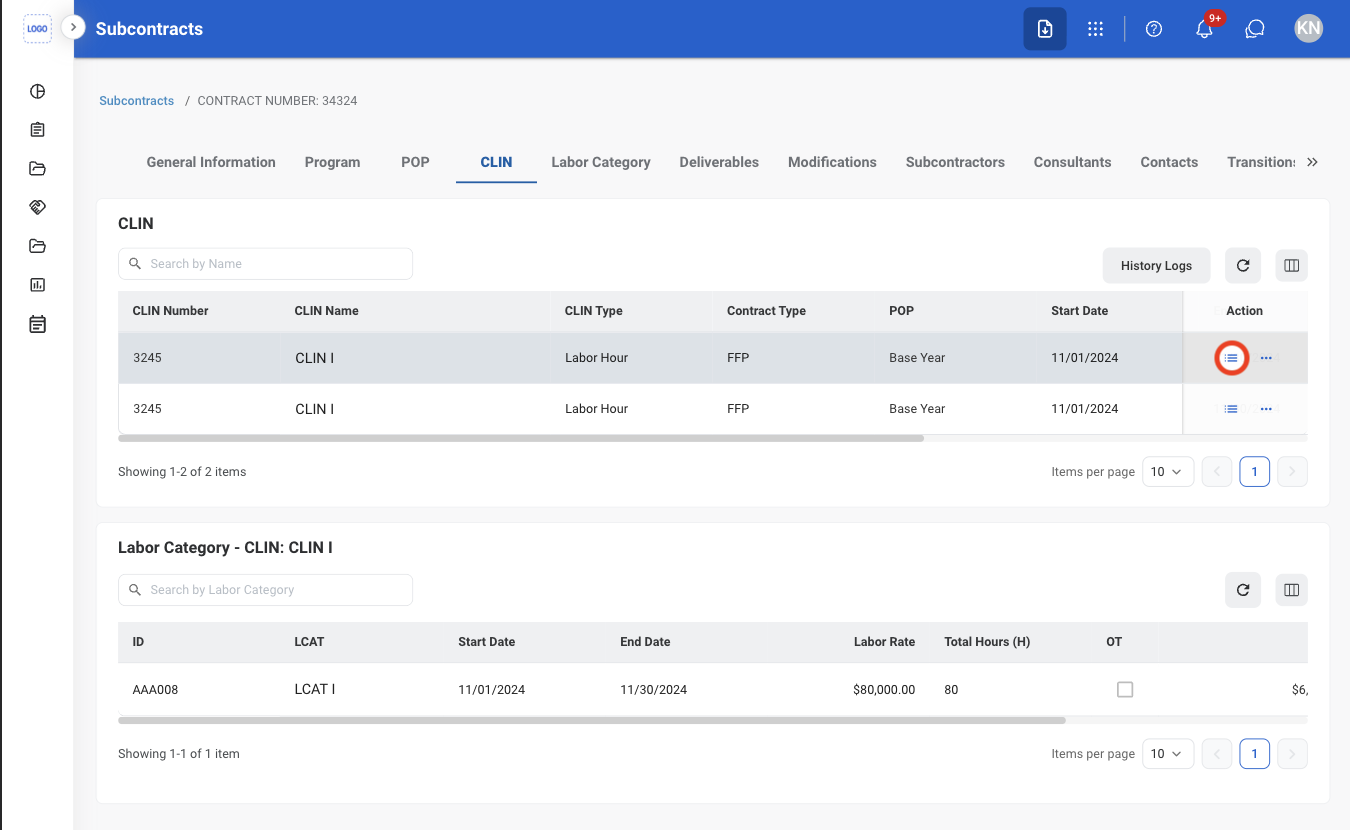The height and width of the screenshot is (830, 1350).
Task: Open History Logs
Action: [x=1156, y=265]
